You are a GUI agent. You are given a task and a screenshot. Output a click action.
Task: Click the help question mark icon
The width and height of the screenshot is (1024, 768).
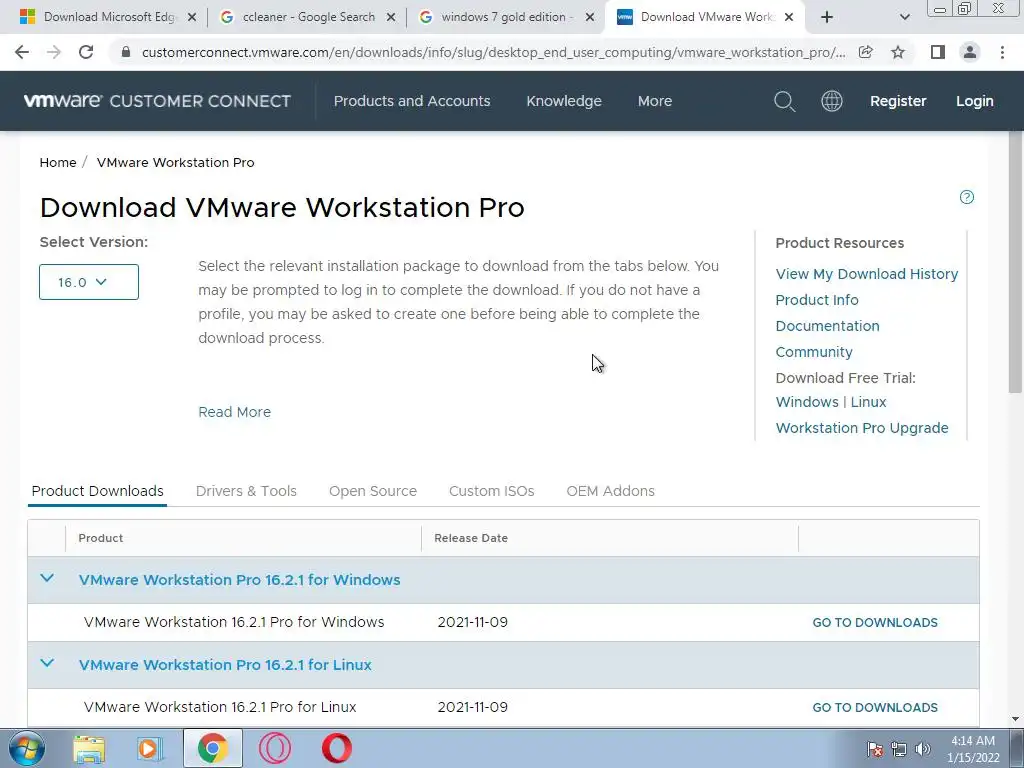pyautogui.click(x=967, y=197)
